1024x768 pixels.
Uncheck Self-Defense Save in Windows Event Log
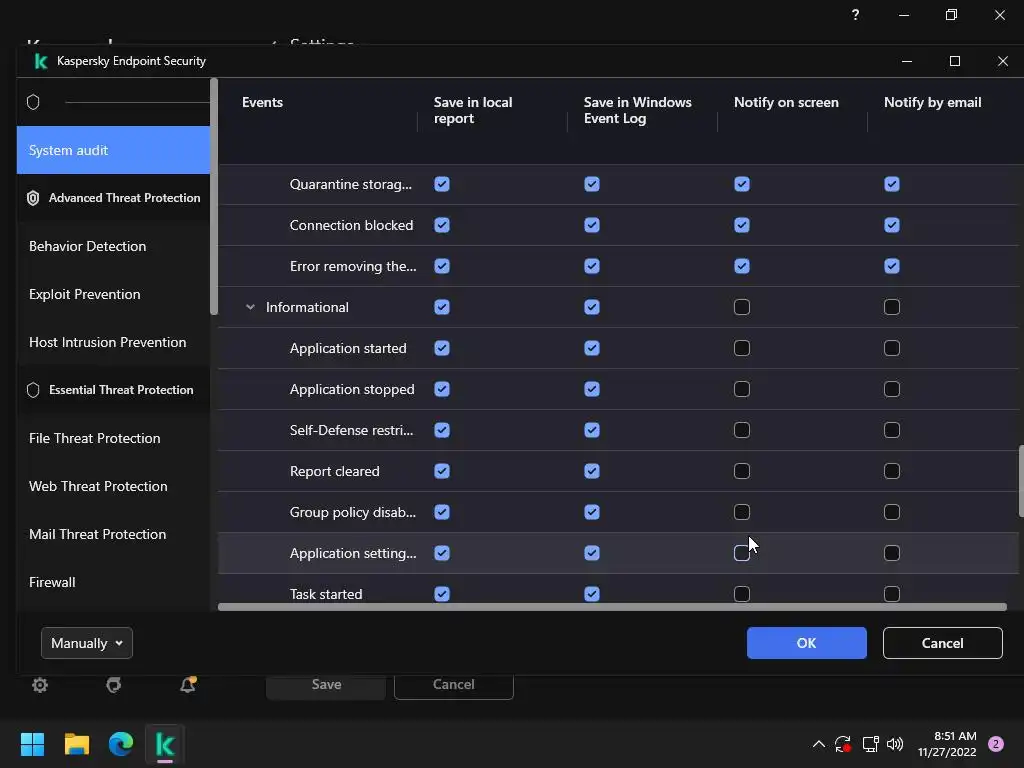(592, 430)
